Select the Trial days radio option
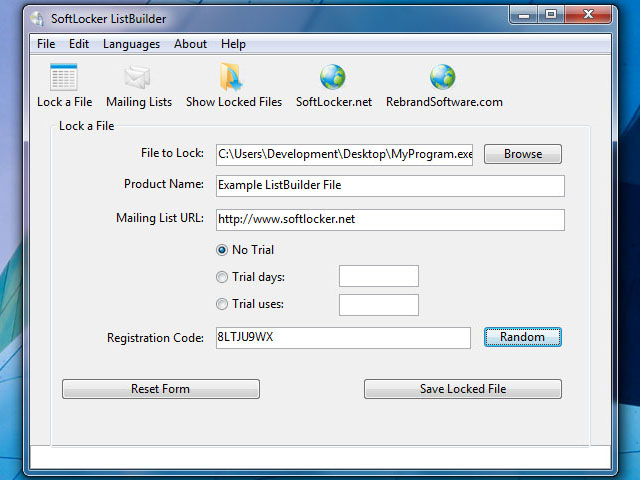The width and height of the screenshot is (640, 480). (222, 277)
